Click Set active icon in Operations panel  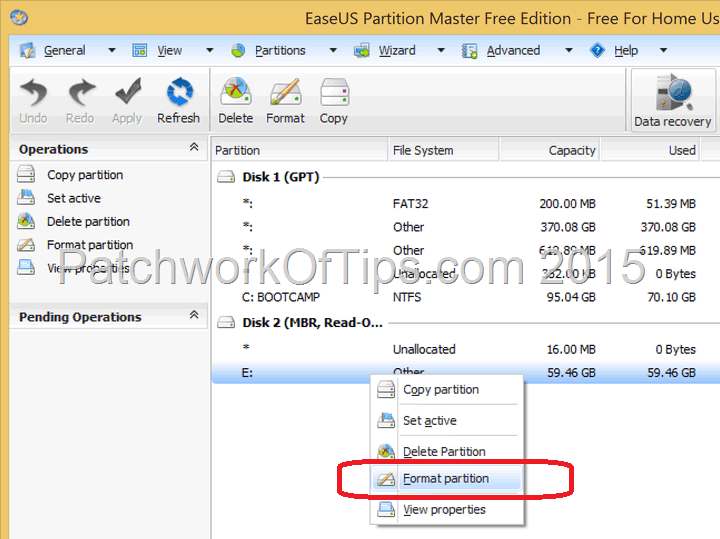tap(26, 197)
